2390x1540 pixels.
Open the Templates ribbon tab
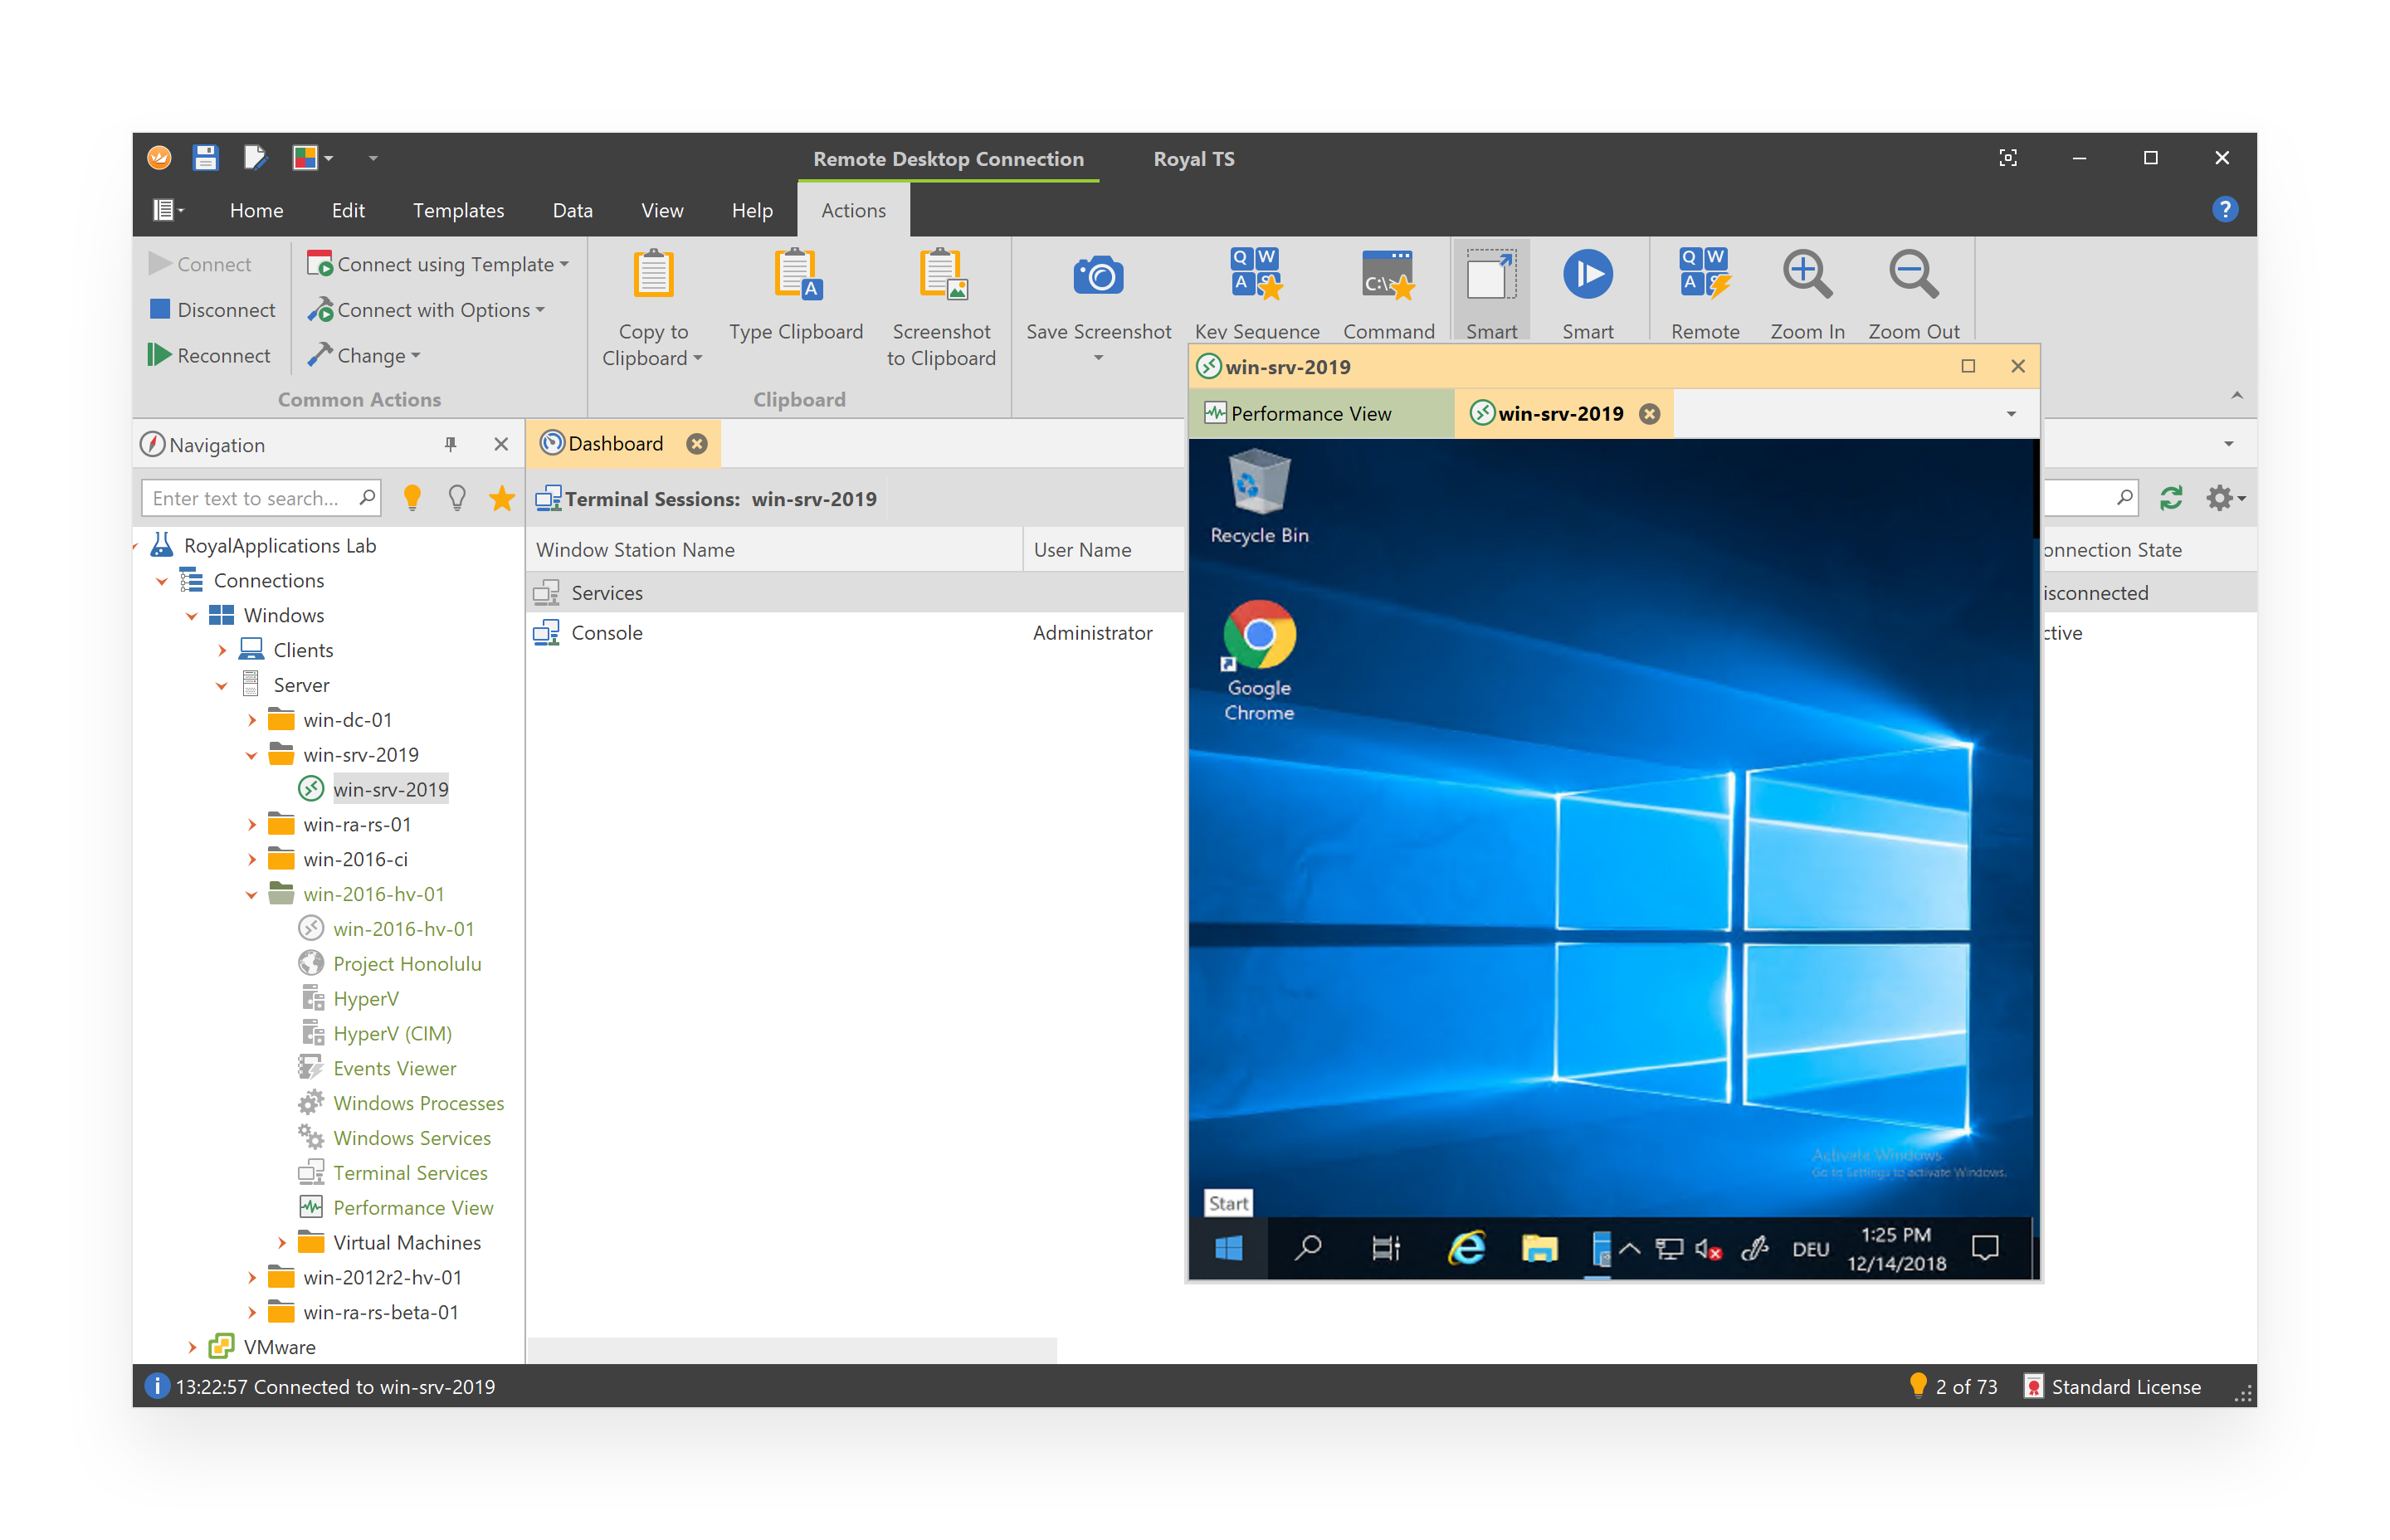pos(458,210)
